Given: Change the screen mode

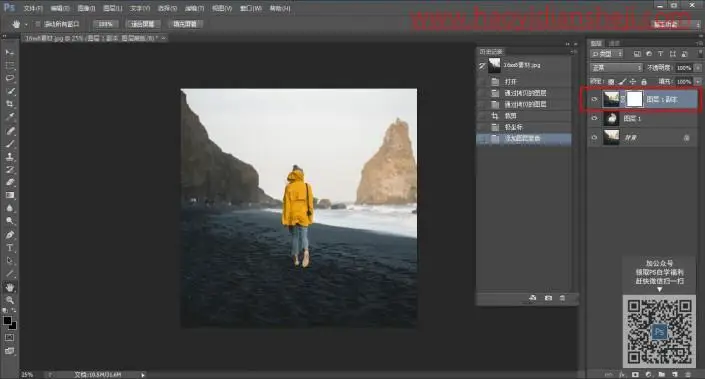Looking at the screenshot, I should pyautogui.click(x=9, y=351).
